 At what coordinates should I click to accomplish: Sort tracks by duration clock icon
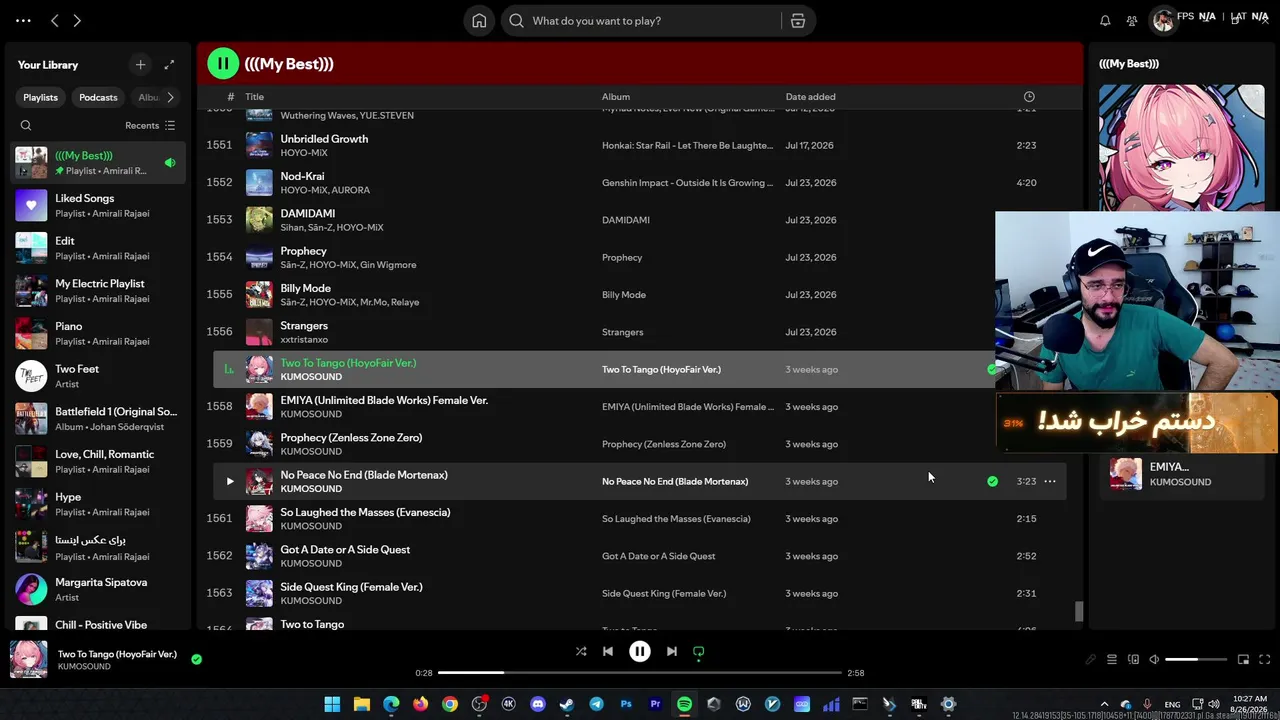click(1029, 97)
